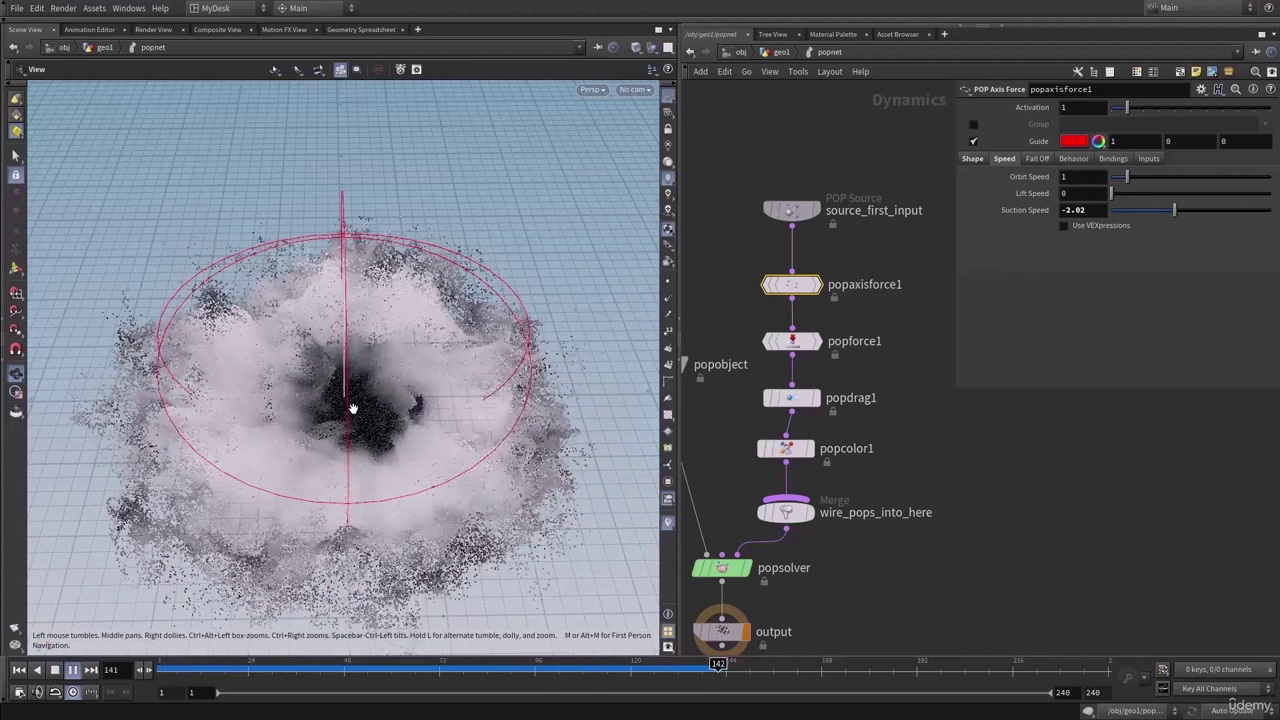Click the Houdini H icon in parameter pane

1218,89
